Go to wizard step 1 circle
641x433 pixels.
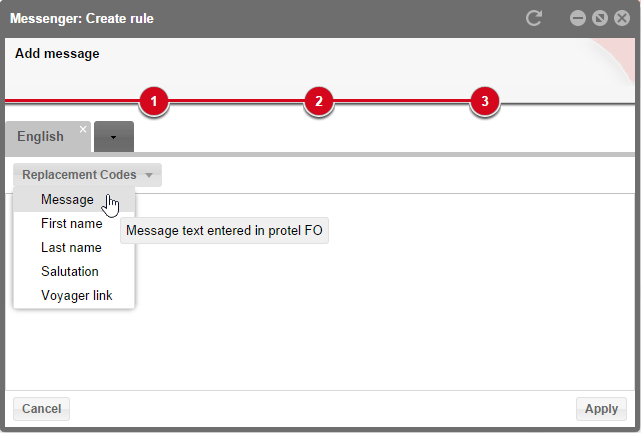pyautogui.click(x=154, y=101)
